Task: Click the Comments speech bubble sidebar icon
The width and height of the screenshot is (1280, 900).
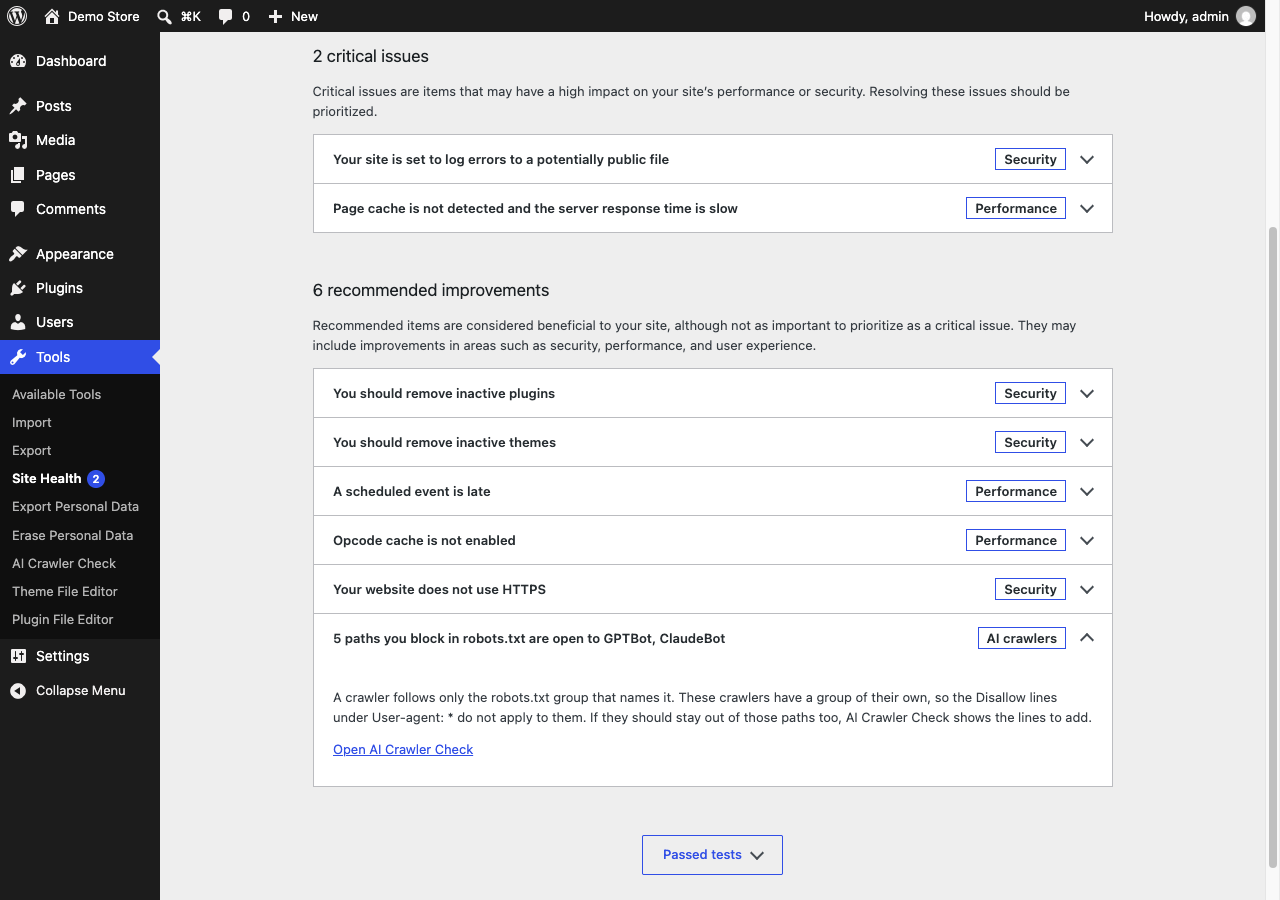Action: click(x=18, y=209)
